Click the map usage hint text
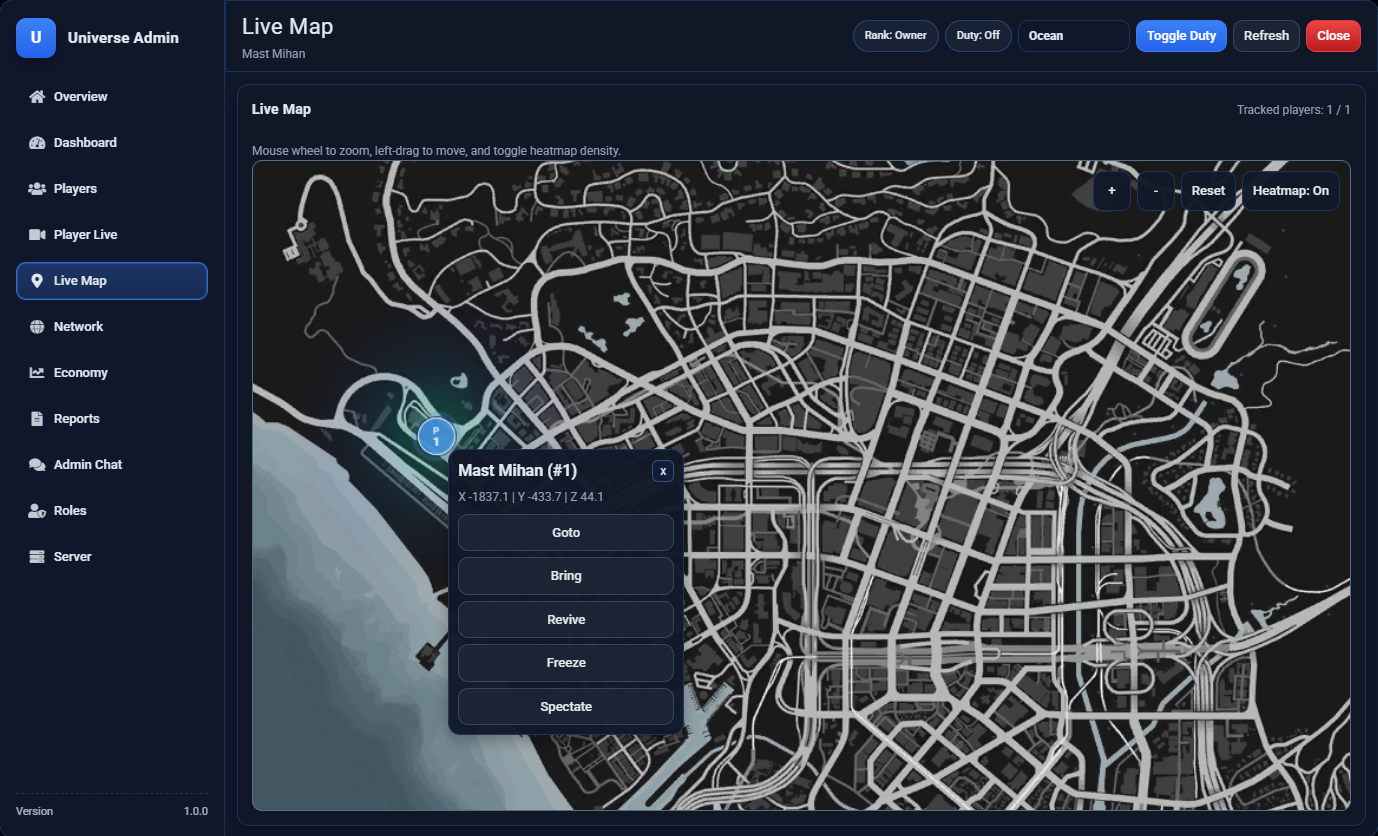Image resolution: width=1378 pixels, height=836 pixels. (436, 151)
